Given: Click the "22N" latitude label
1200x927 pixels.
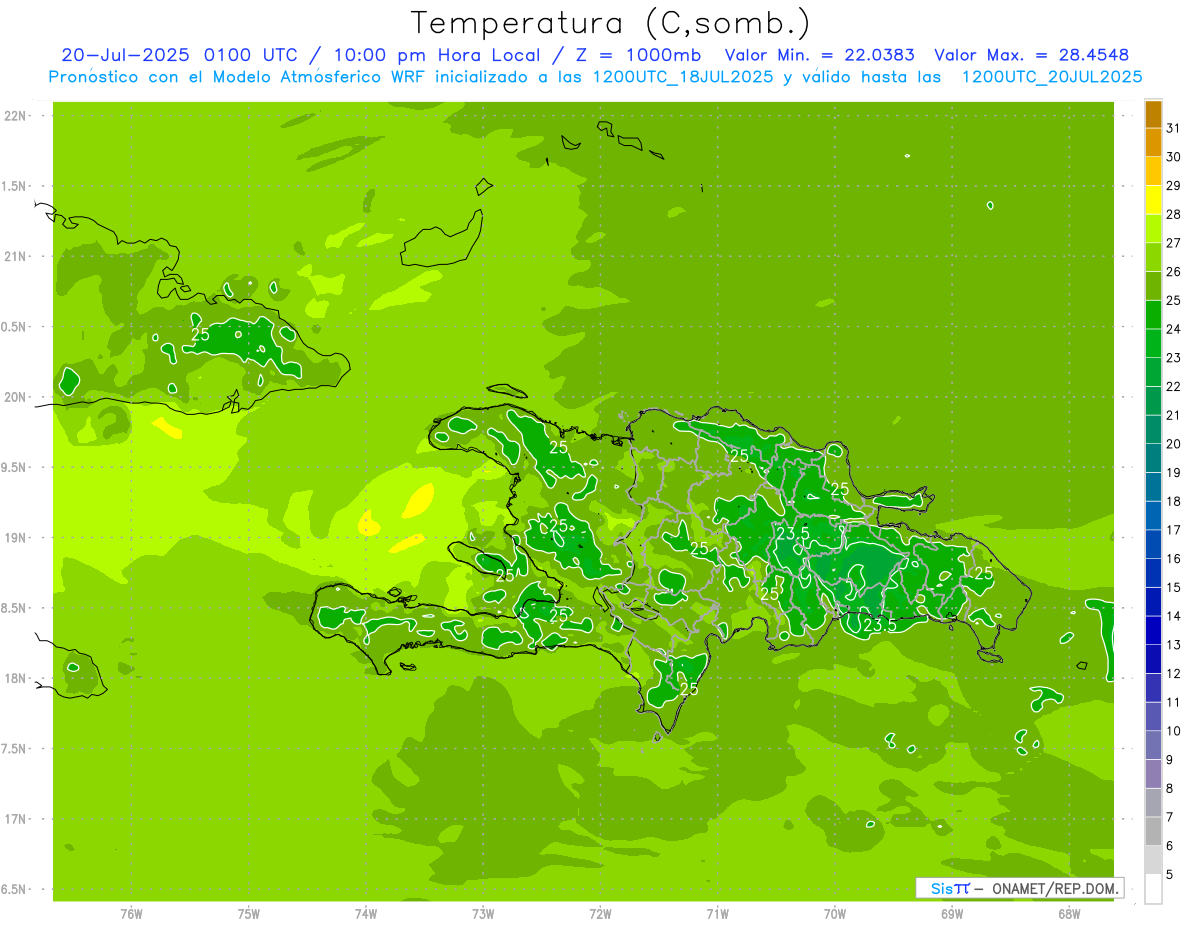Looking at the screenshot, I should pyautogui.click(x=17, y=116).
